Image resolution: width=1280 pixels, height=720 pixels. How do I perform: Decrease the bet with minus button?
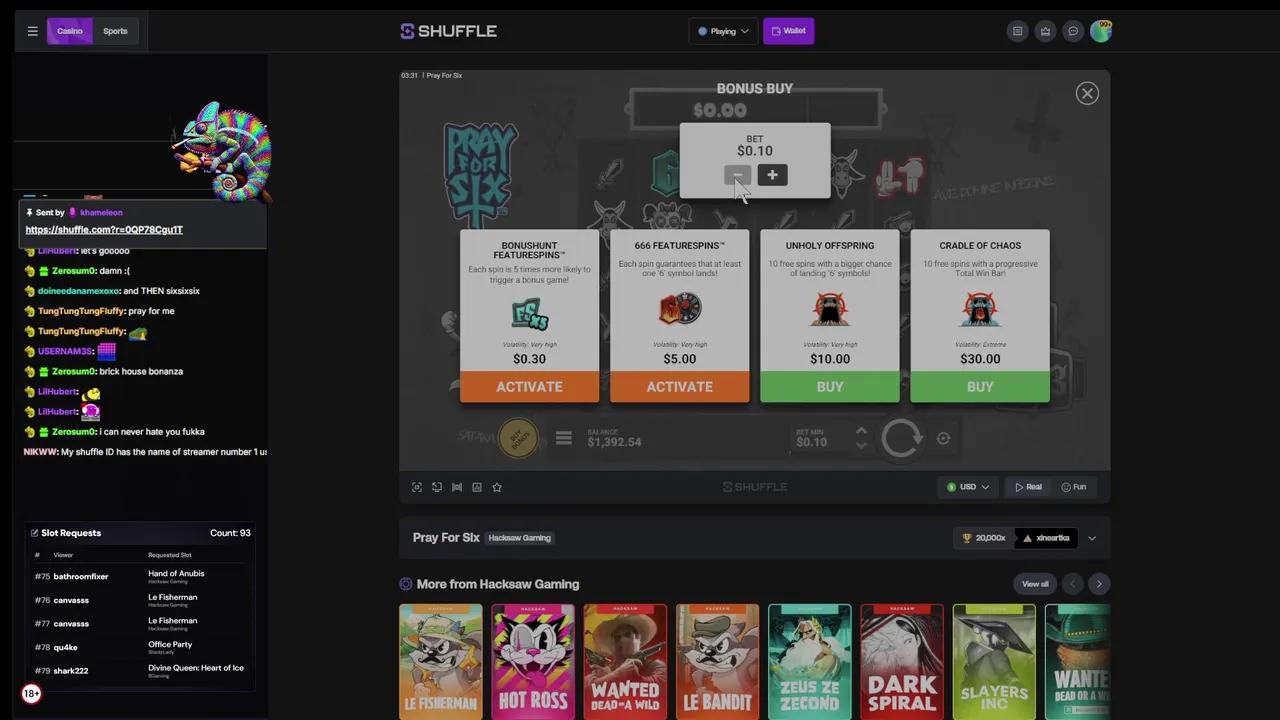point(737,175)
